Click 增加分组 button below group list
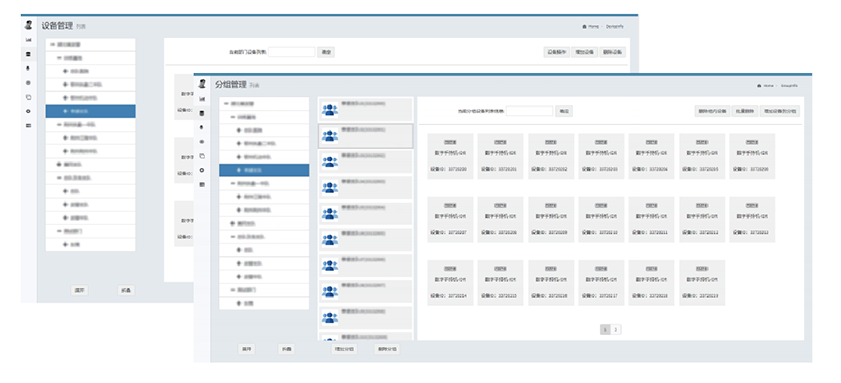Screen dimensions: 841x383 pos(344,349)
